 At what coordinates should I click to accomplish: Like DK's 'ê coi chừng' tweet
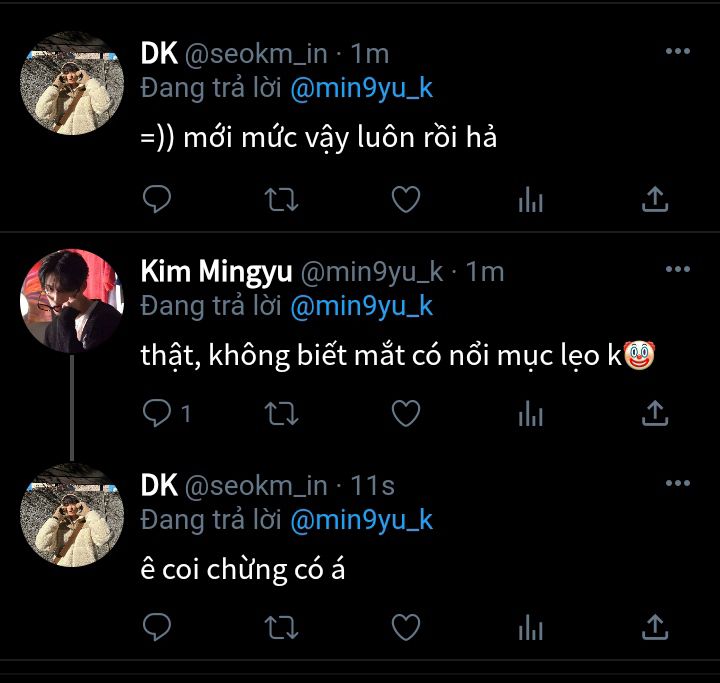point(406,627)
